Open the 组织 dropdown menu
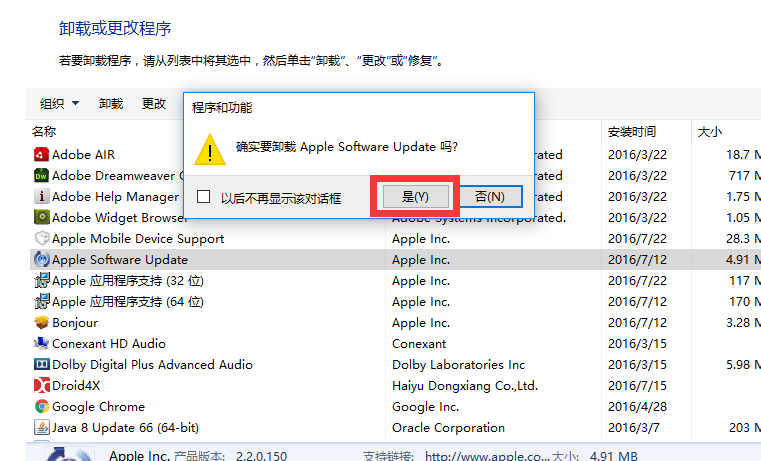This screenshot has height=461, width=761. 59,104
